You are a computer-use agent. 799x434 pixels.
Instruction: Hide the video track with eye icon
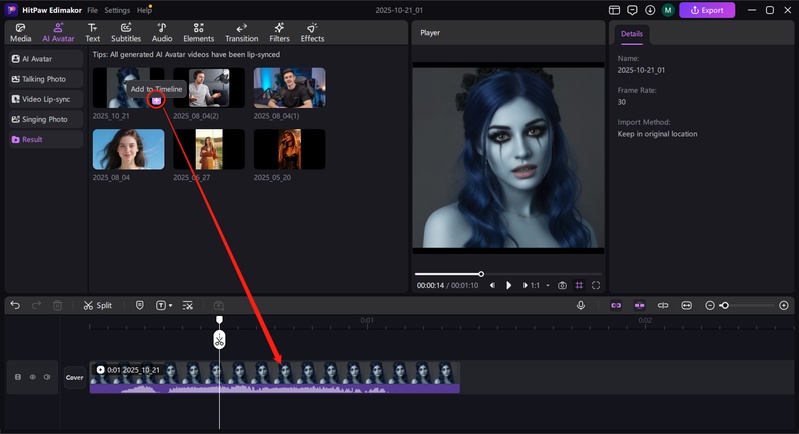32,377
